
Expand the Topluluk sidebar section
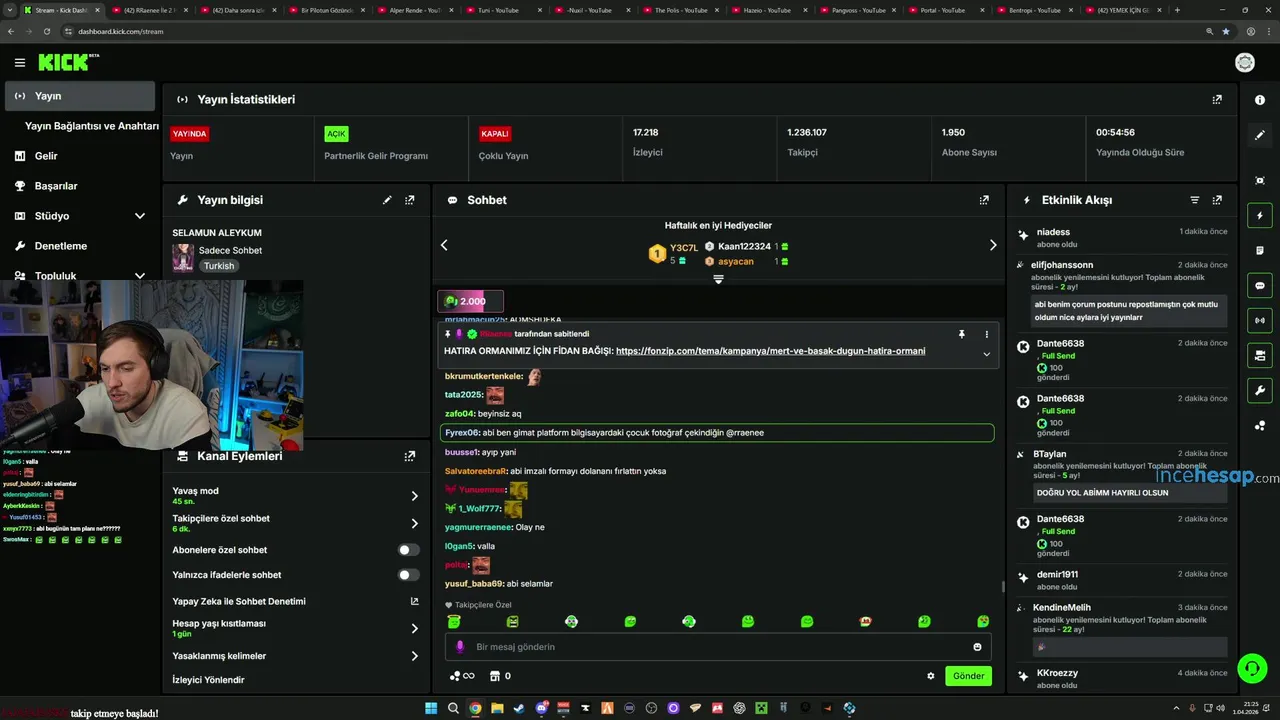coord(140,276)
